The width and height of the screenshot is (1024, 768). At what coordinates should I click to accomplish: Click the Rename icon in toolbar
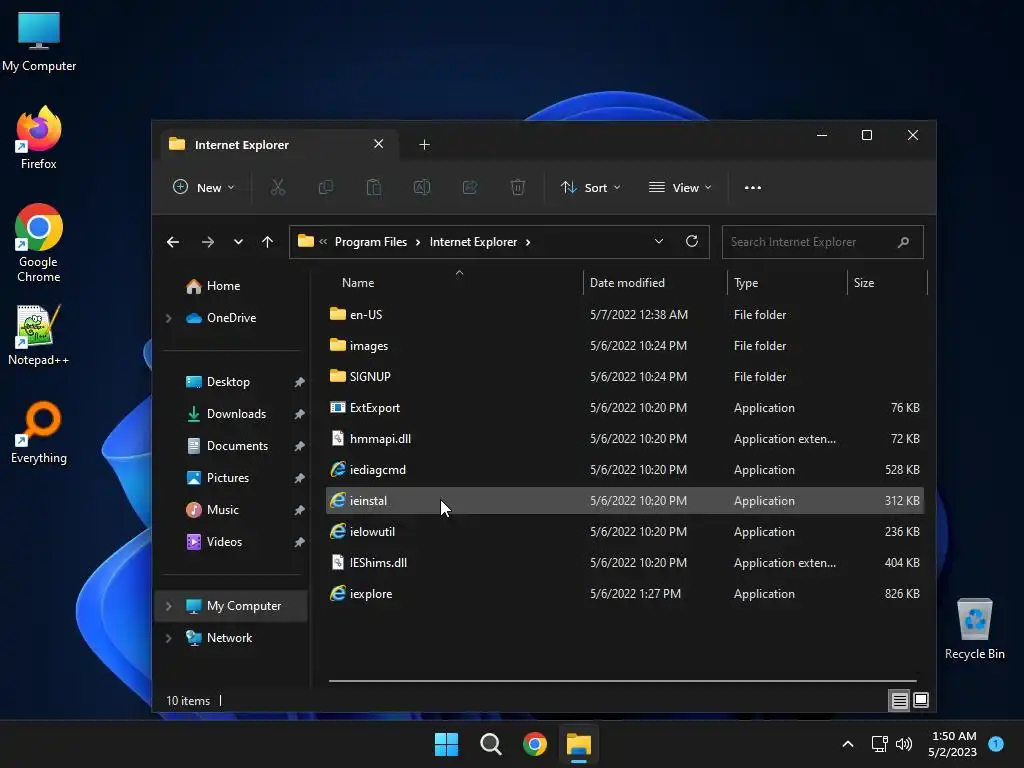422,187
